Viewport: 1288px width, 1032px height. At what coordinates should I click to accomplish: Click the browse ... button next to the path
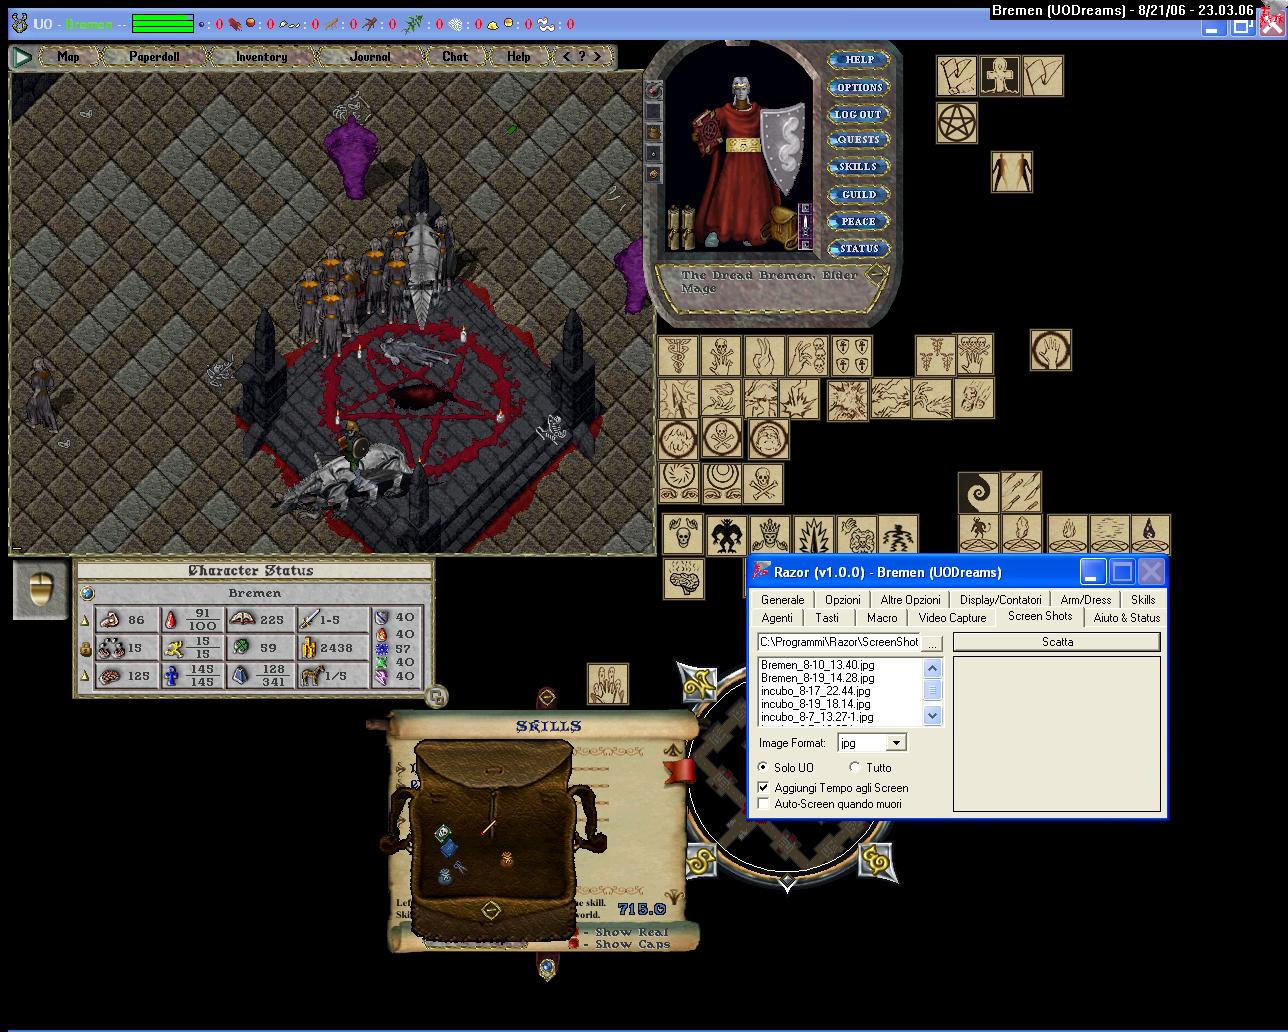pyautogui.click(x=931, y=642)
